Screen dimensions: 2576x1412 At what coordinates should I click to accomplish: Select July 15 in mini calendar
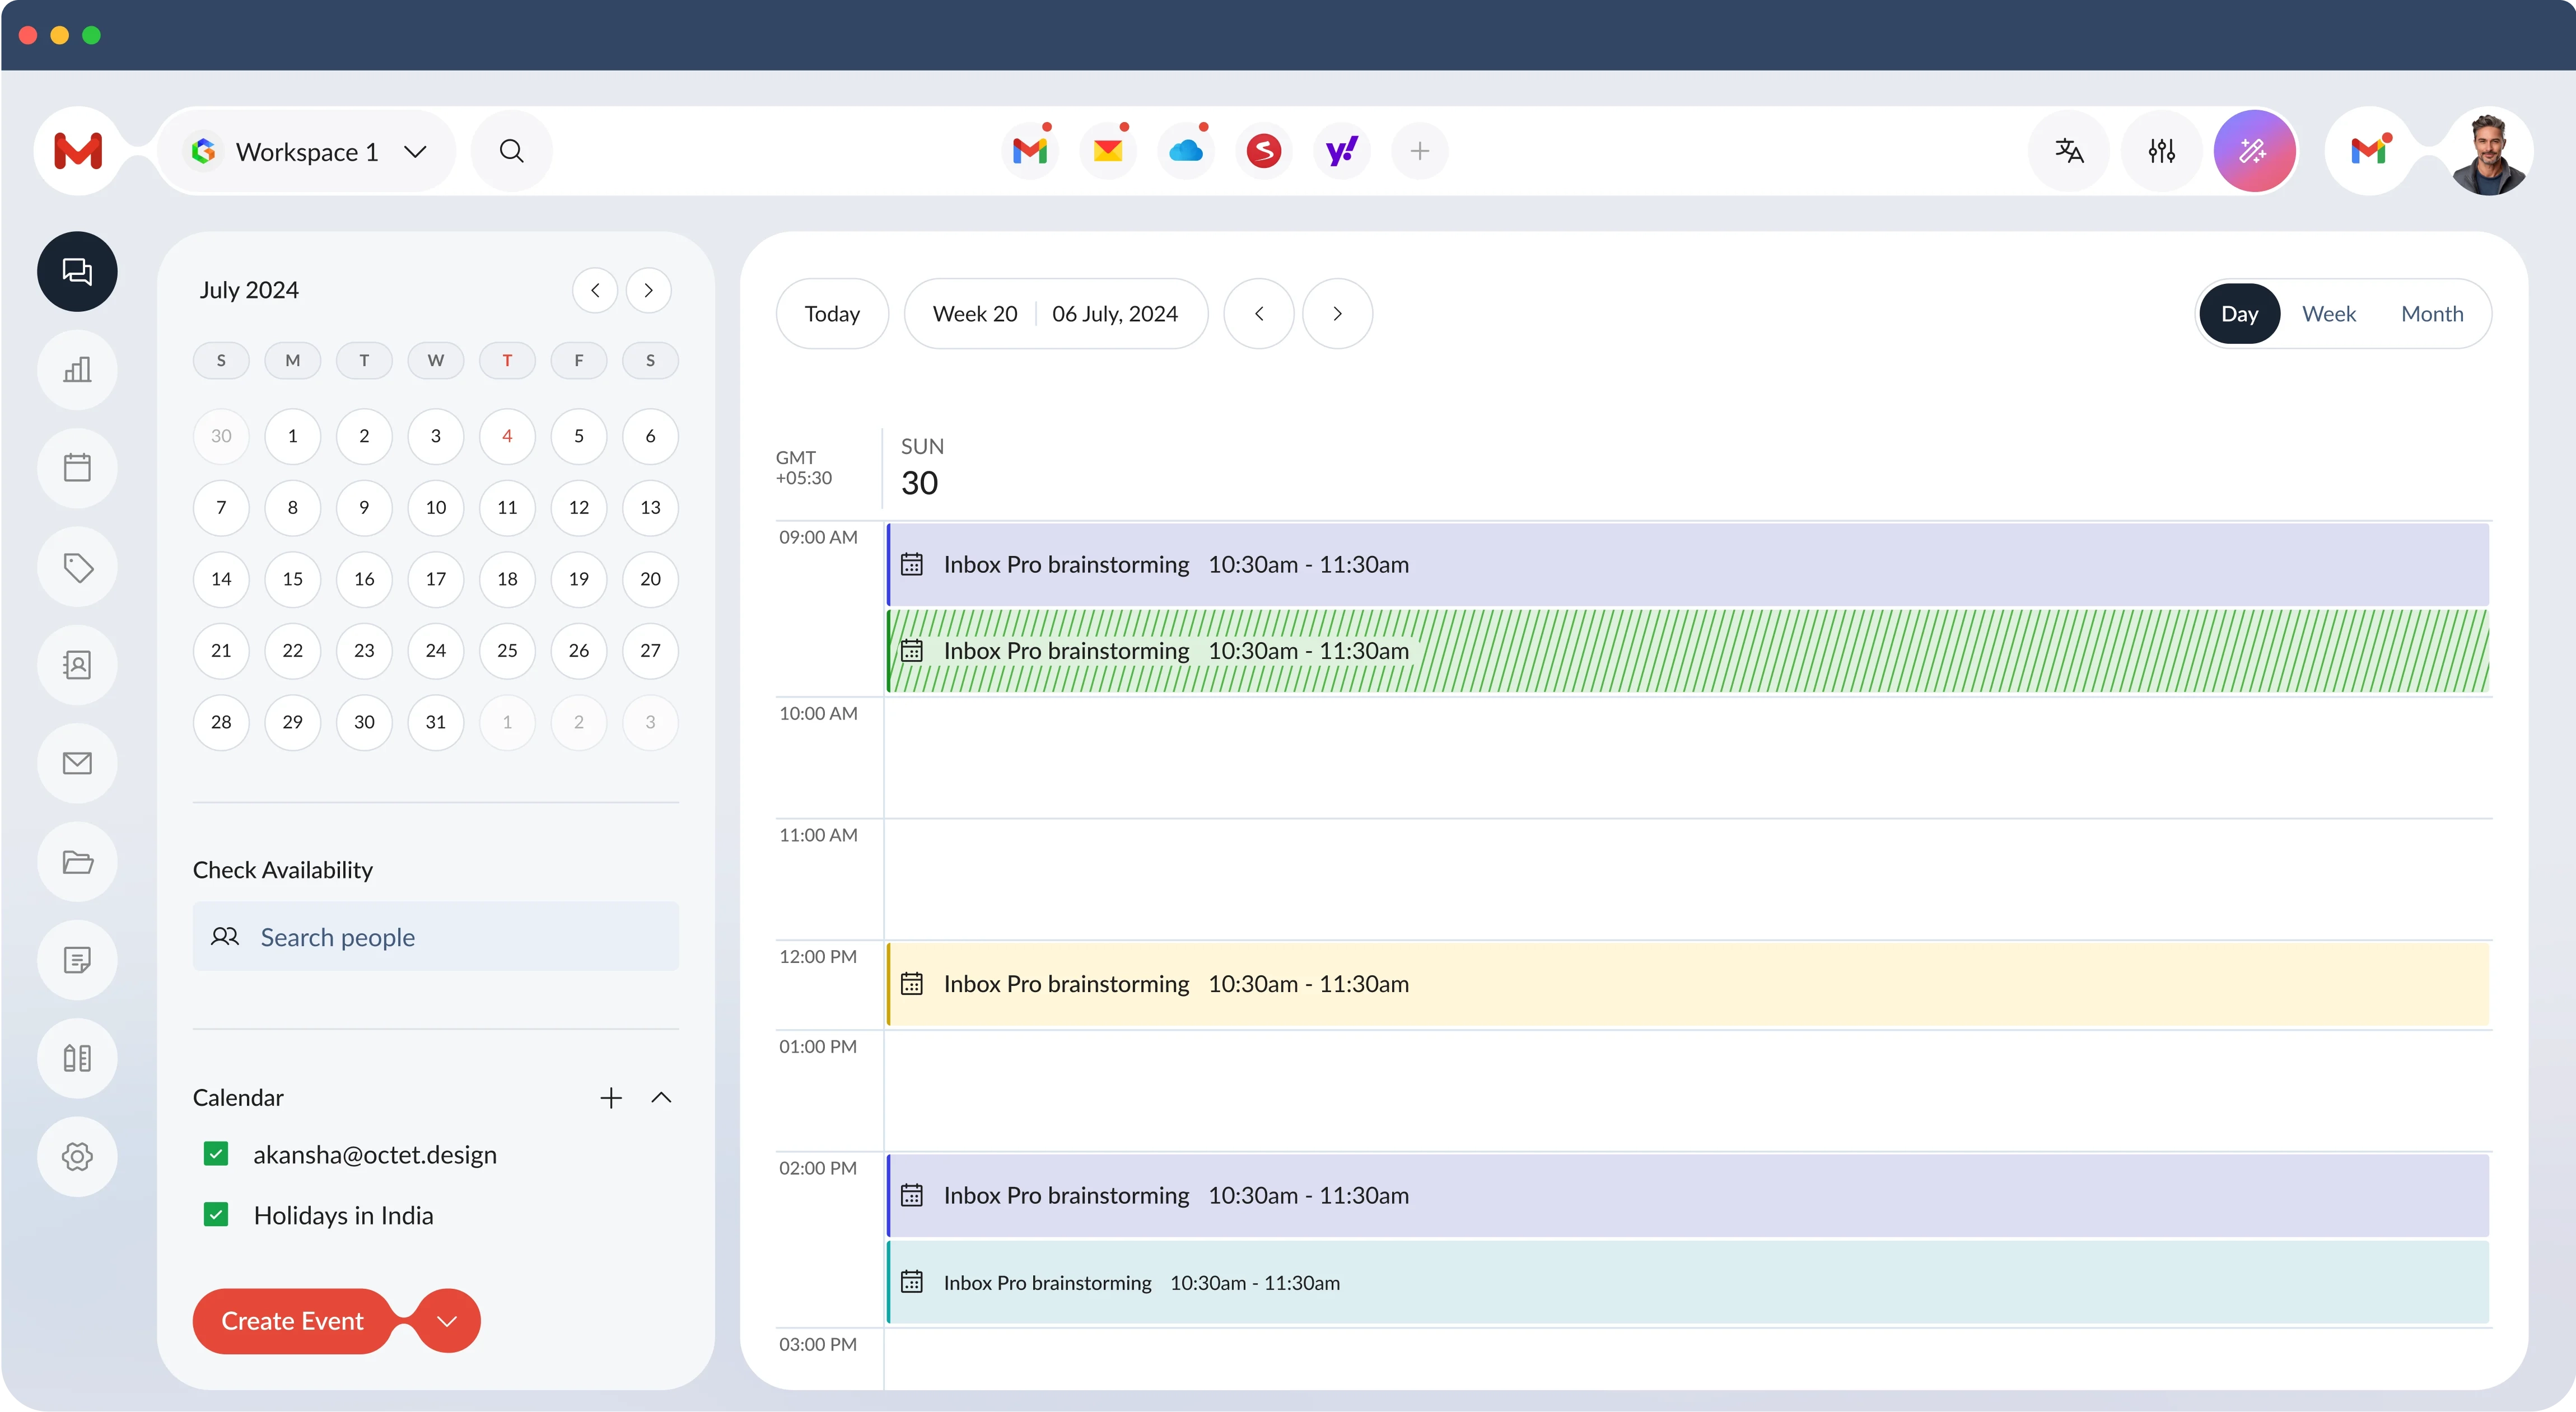pos(292,579)
